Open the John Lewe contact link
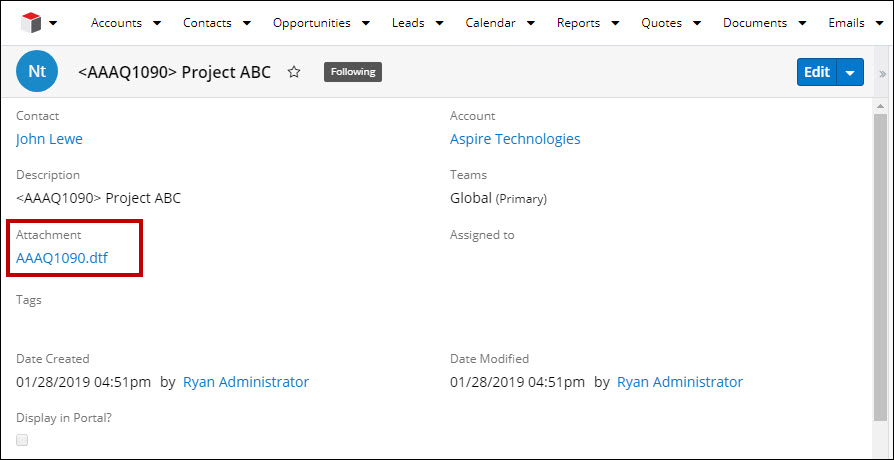Image resolution: width=894 pixels, height=460 pixels. [x=49, y=139]
